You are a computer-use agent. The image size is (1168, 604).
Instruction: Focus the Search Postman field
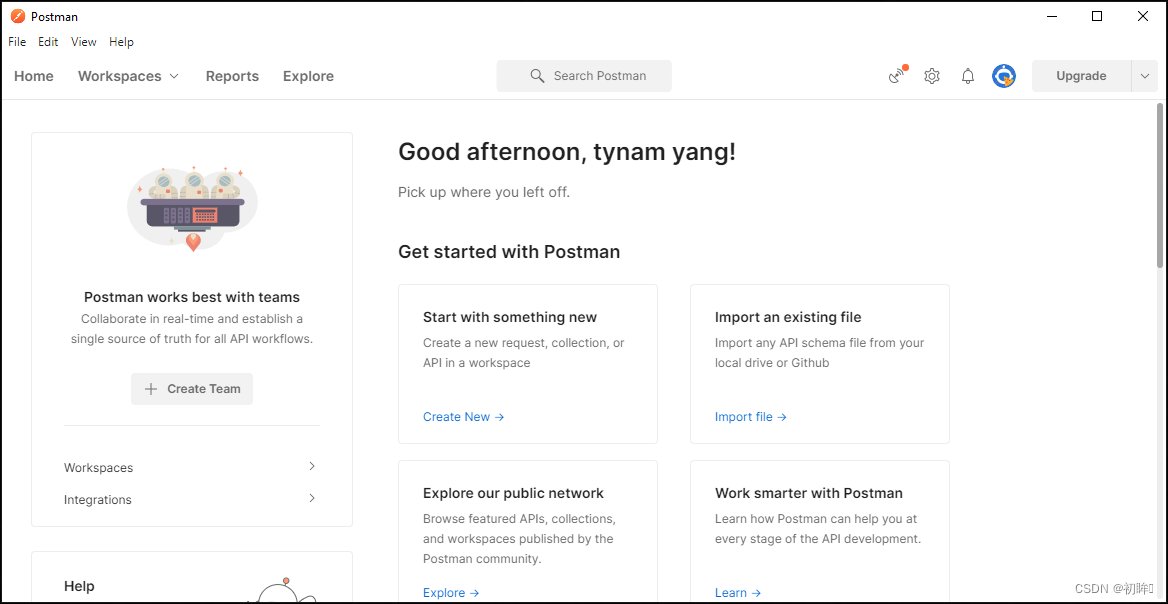[x=584, y=76]
